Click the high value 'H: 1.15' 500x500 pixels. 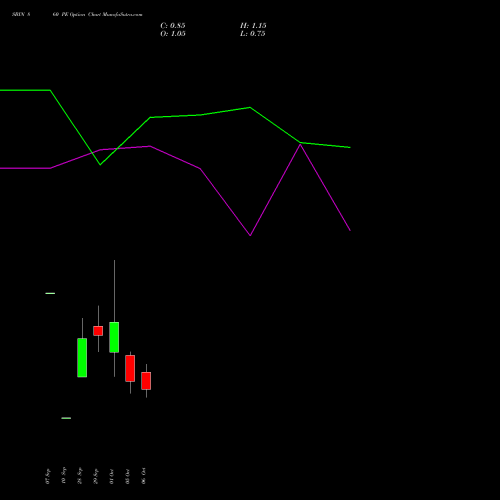click(253, 26)
